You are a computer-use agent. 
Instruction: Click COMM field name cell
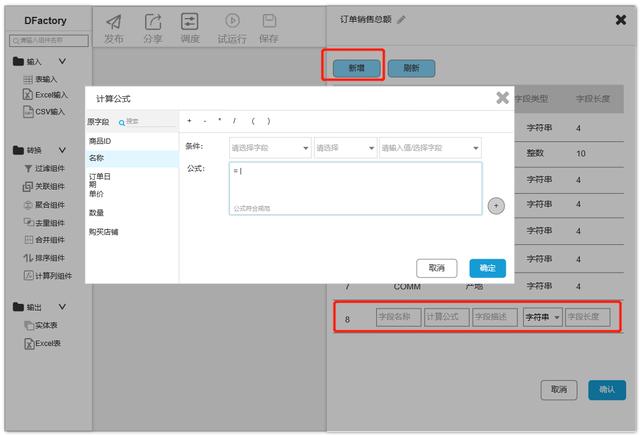[x=407, y=287]
